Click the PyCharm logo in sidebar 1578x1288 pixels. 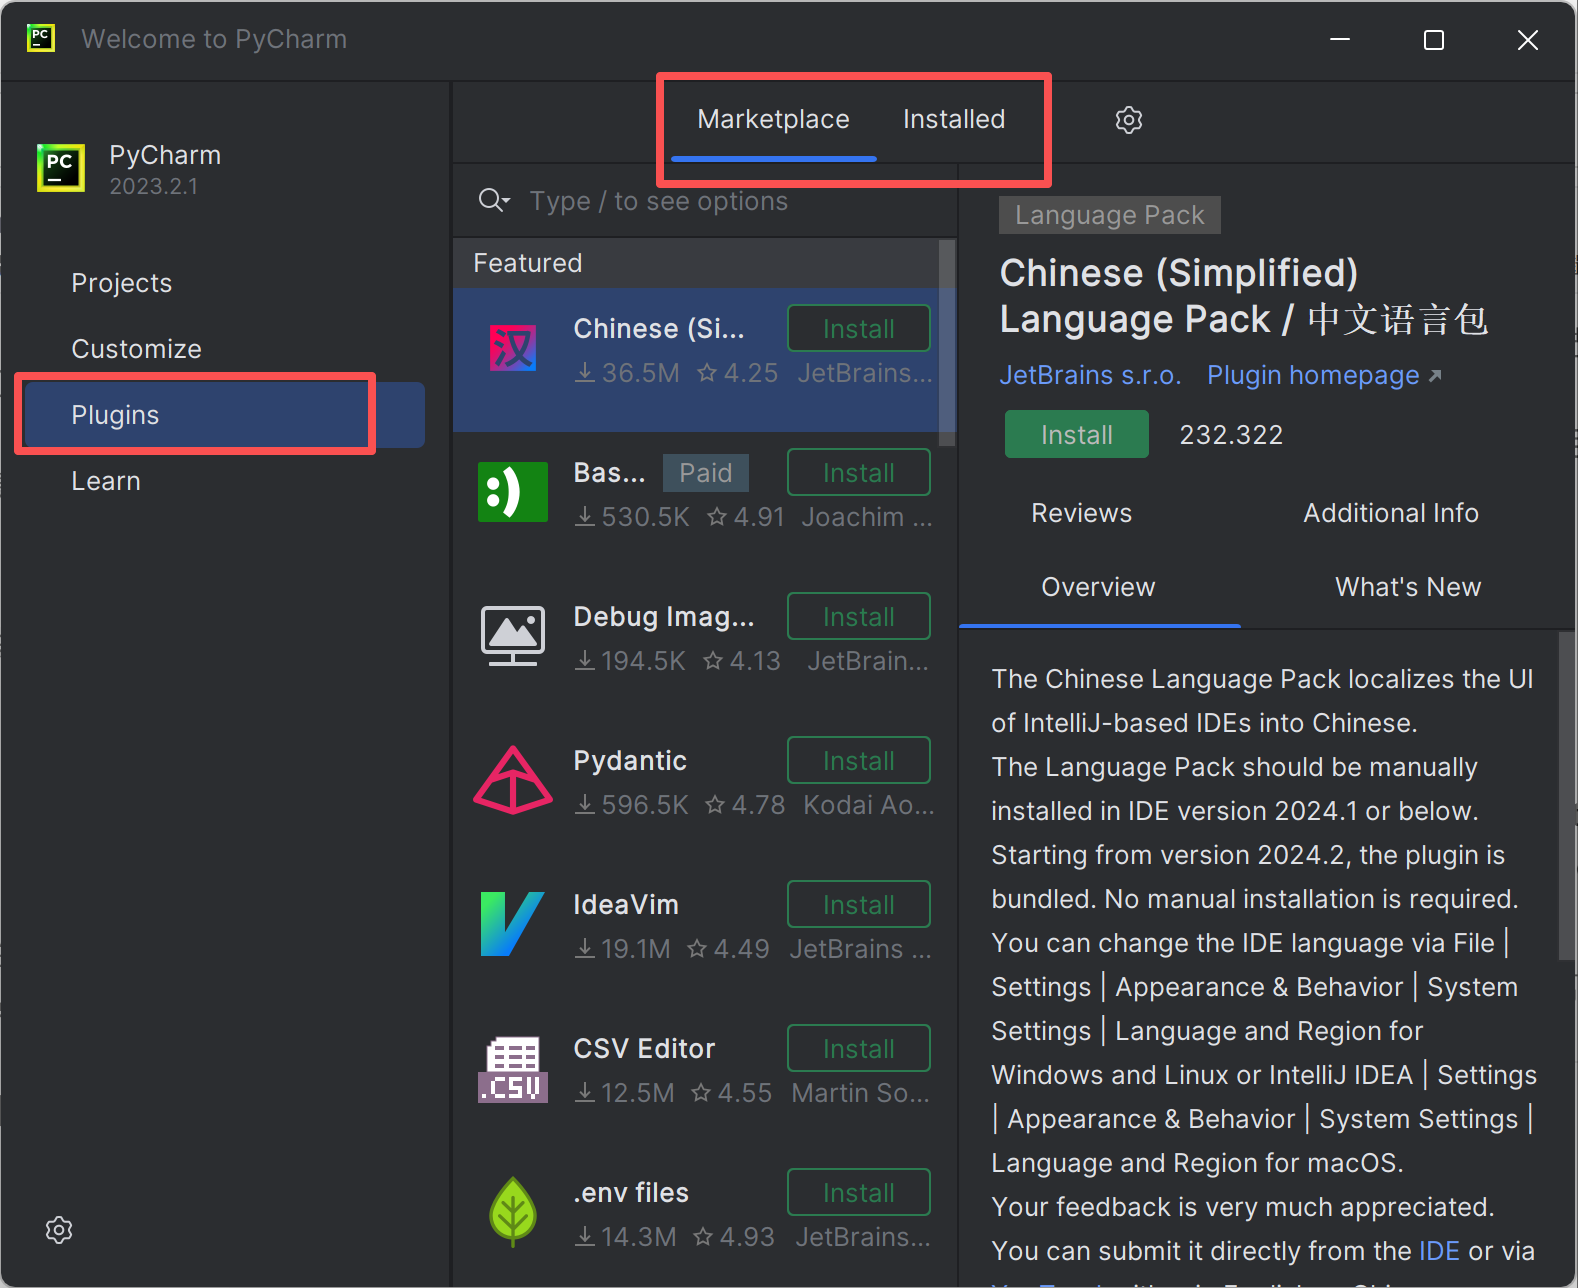(x=61, y=167)
